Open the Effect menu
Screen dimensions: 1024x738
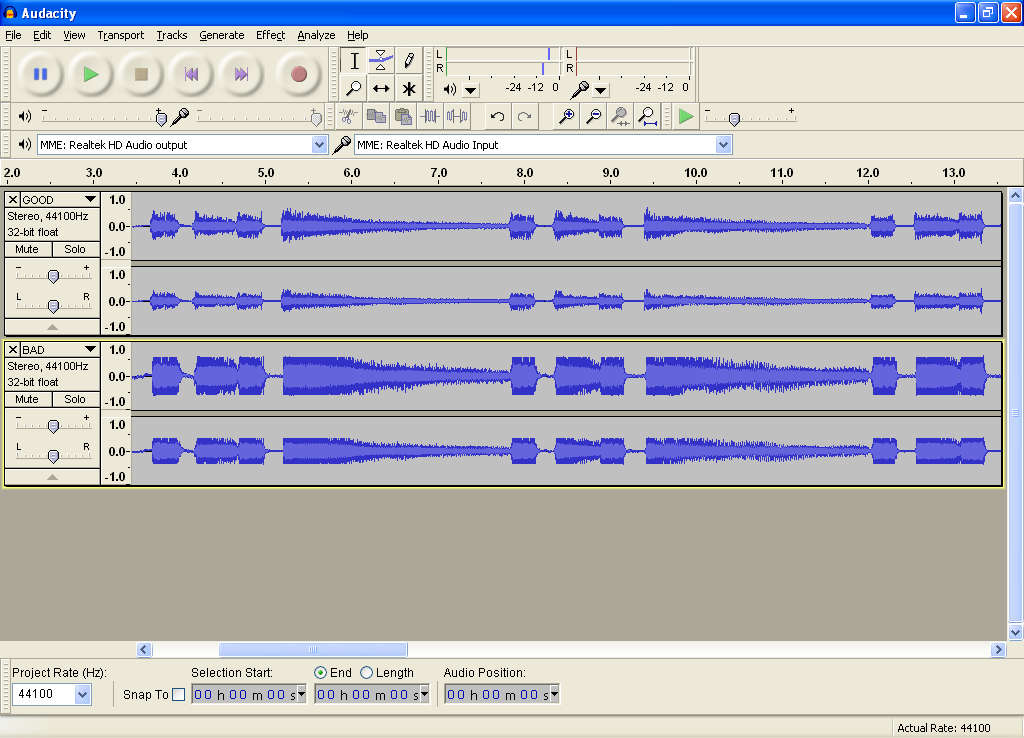tap(270, 35)
